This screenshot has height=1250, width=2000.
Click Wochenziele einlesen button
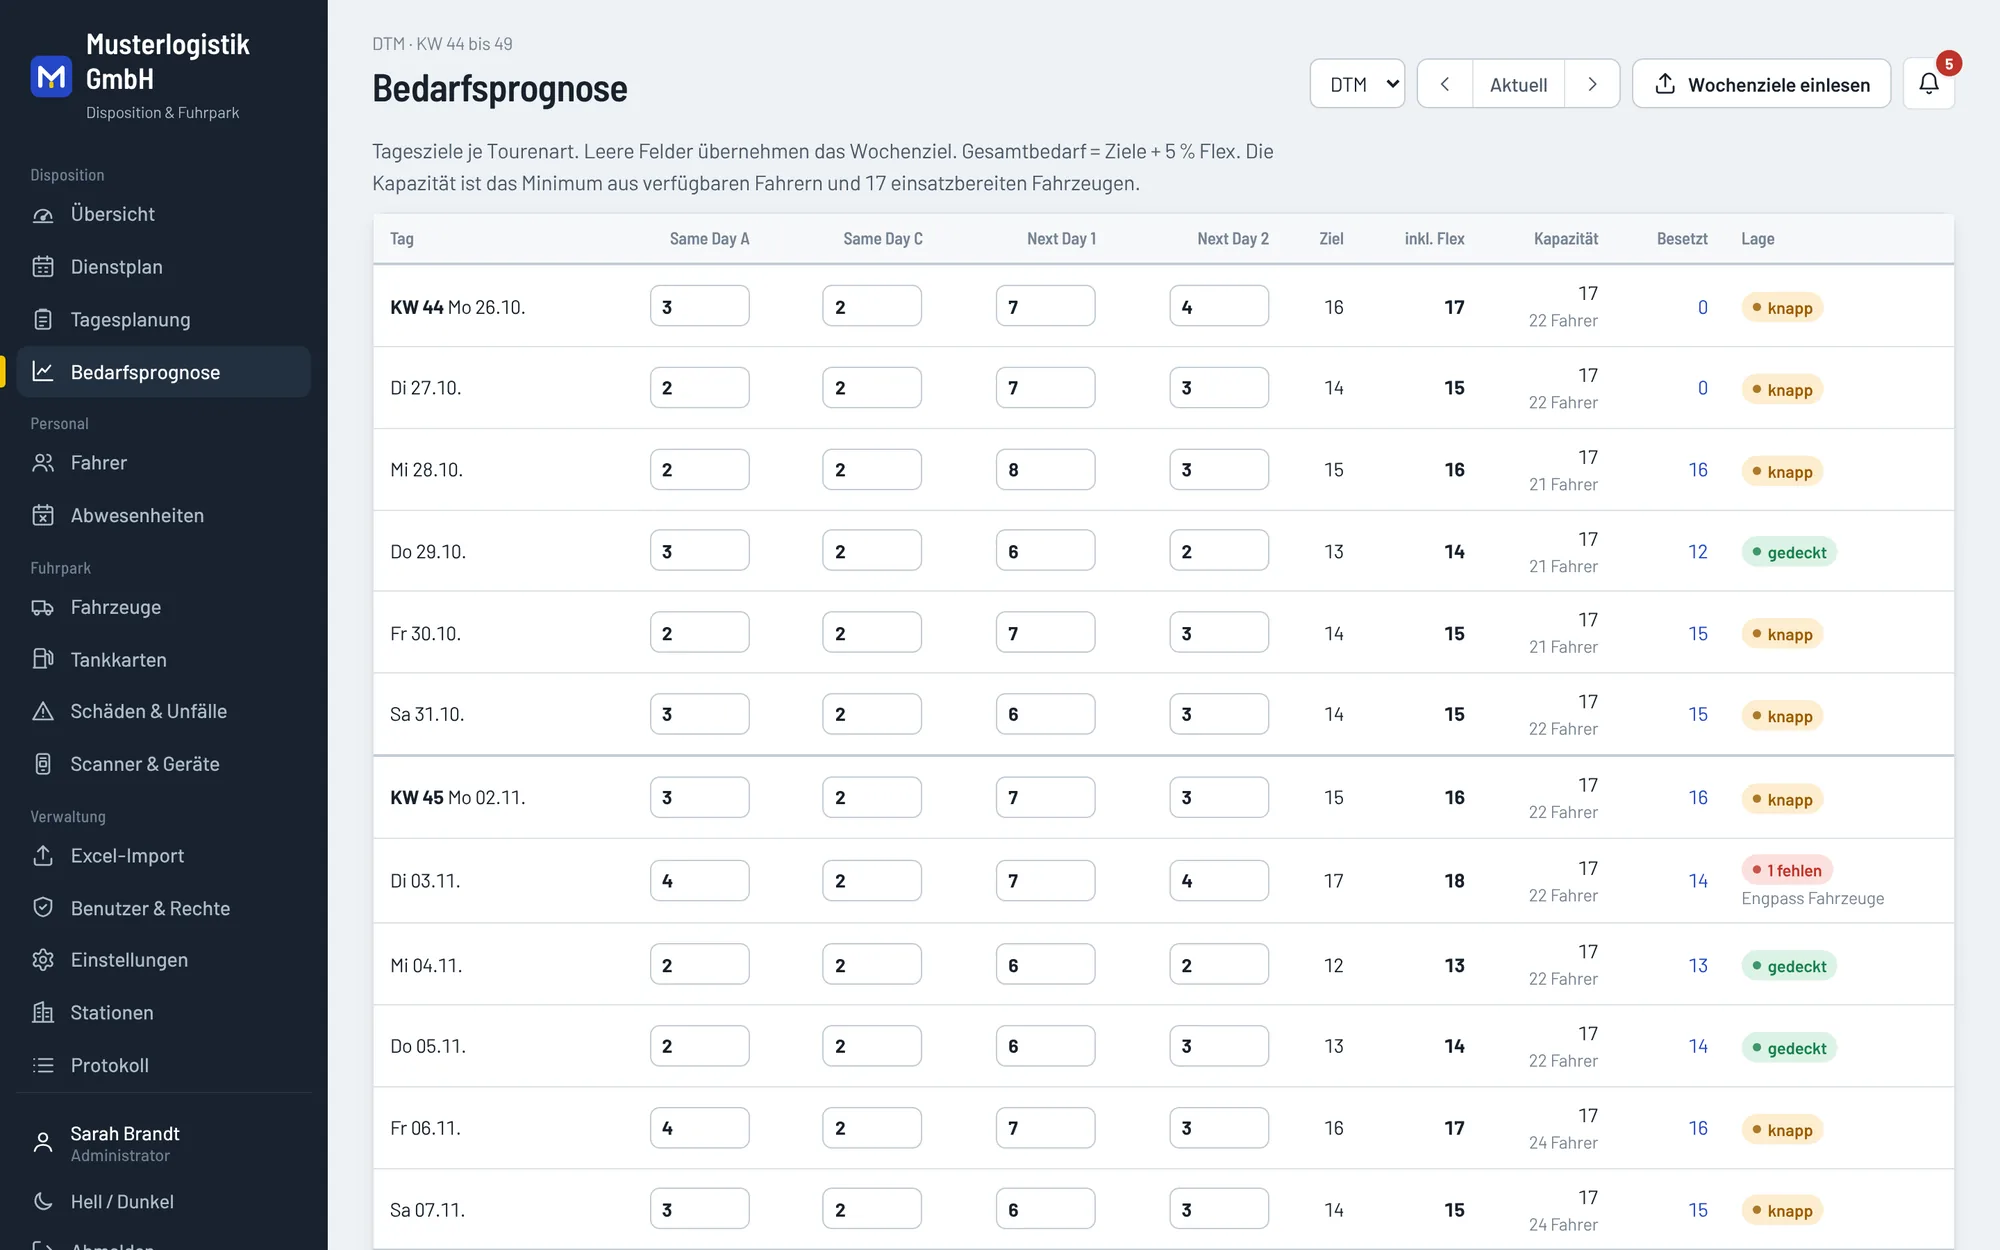point(1762,84)
